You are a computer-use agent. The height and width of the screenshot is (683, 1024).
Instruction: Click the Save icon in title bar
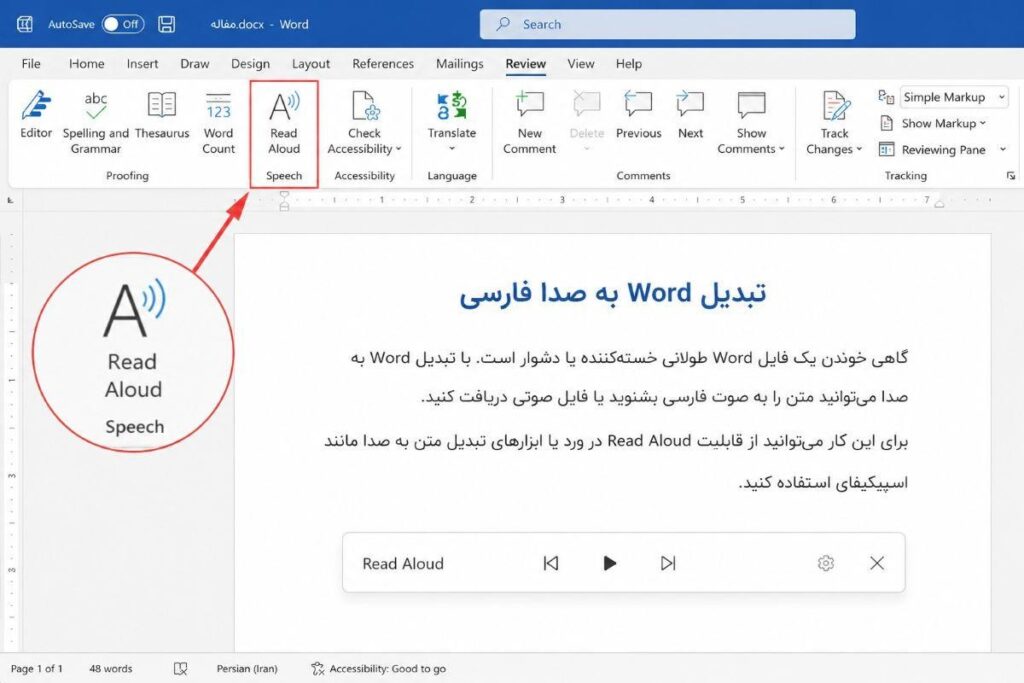pyautogui.click(x=167, y=24)
